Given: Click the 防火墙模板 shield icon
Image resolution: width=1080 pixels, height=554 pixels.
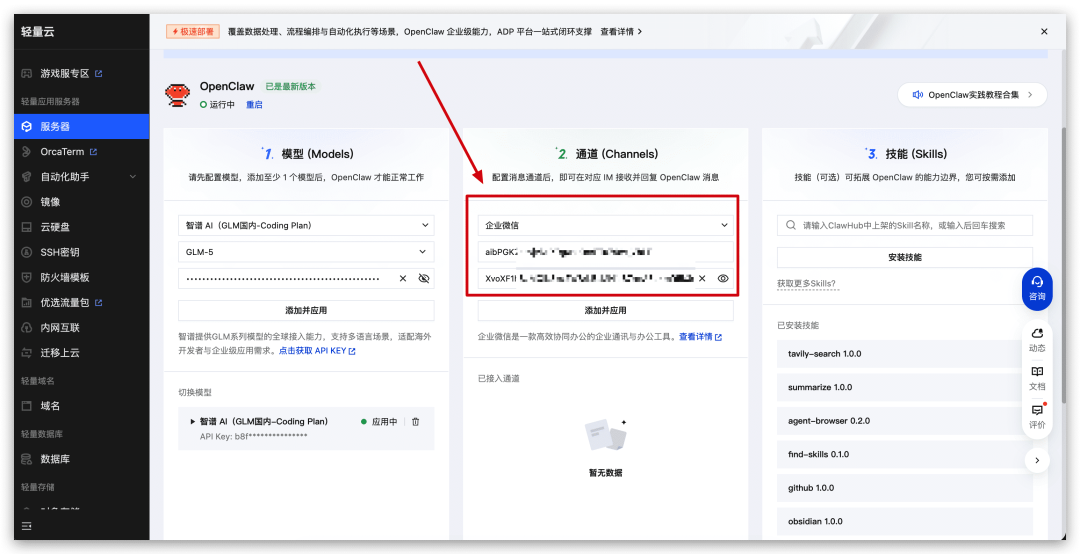Looking at the screenshot, I should point(27,277).
